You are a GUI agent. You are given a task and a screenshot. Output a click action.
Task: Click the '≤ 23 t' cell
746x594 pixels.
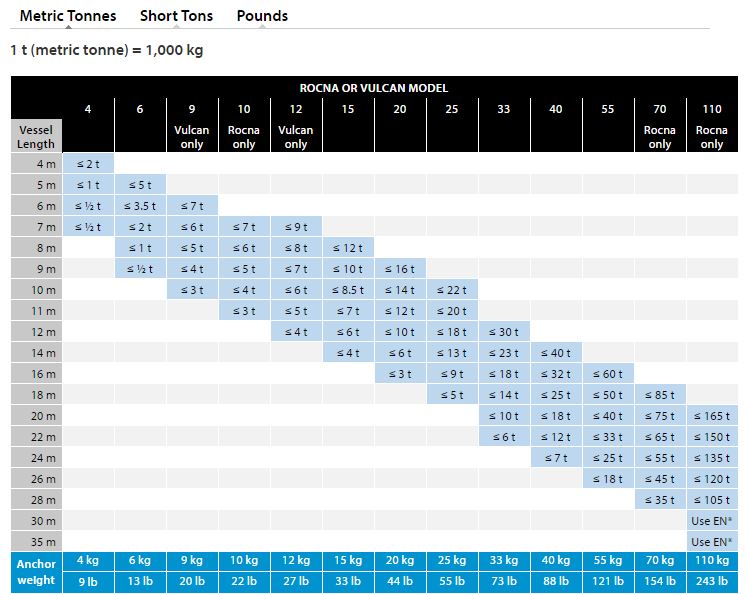504,353
